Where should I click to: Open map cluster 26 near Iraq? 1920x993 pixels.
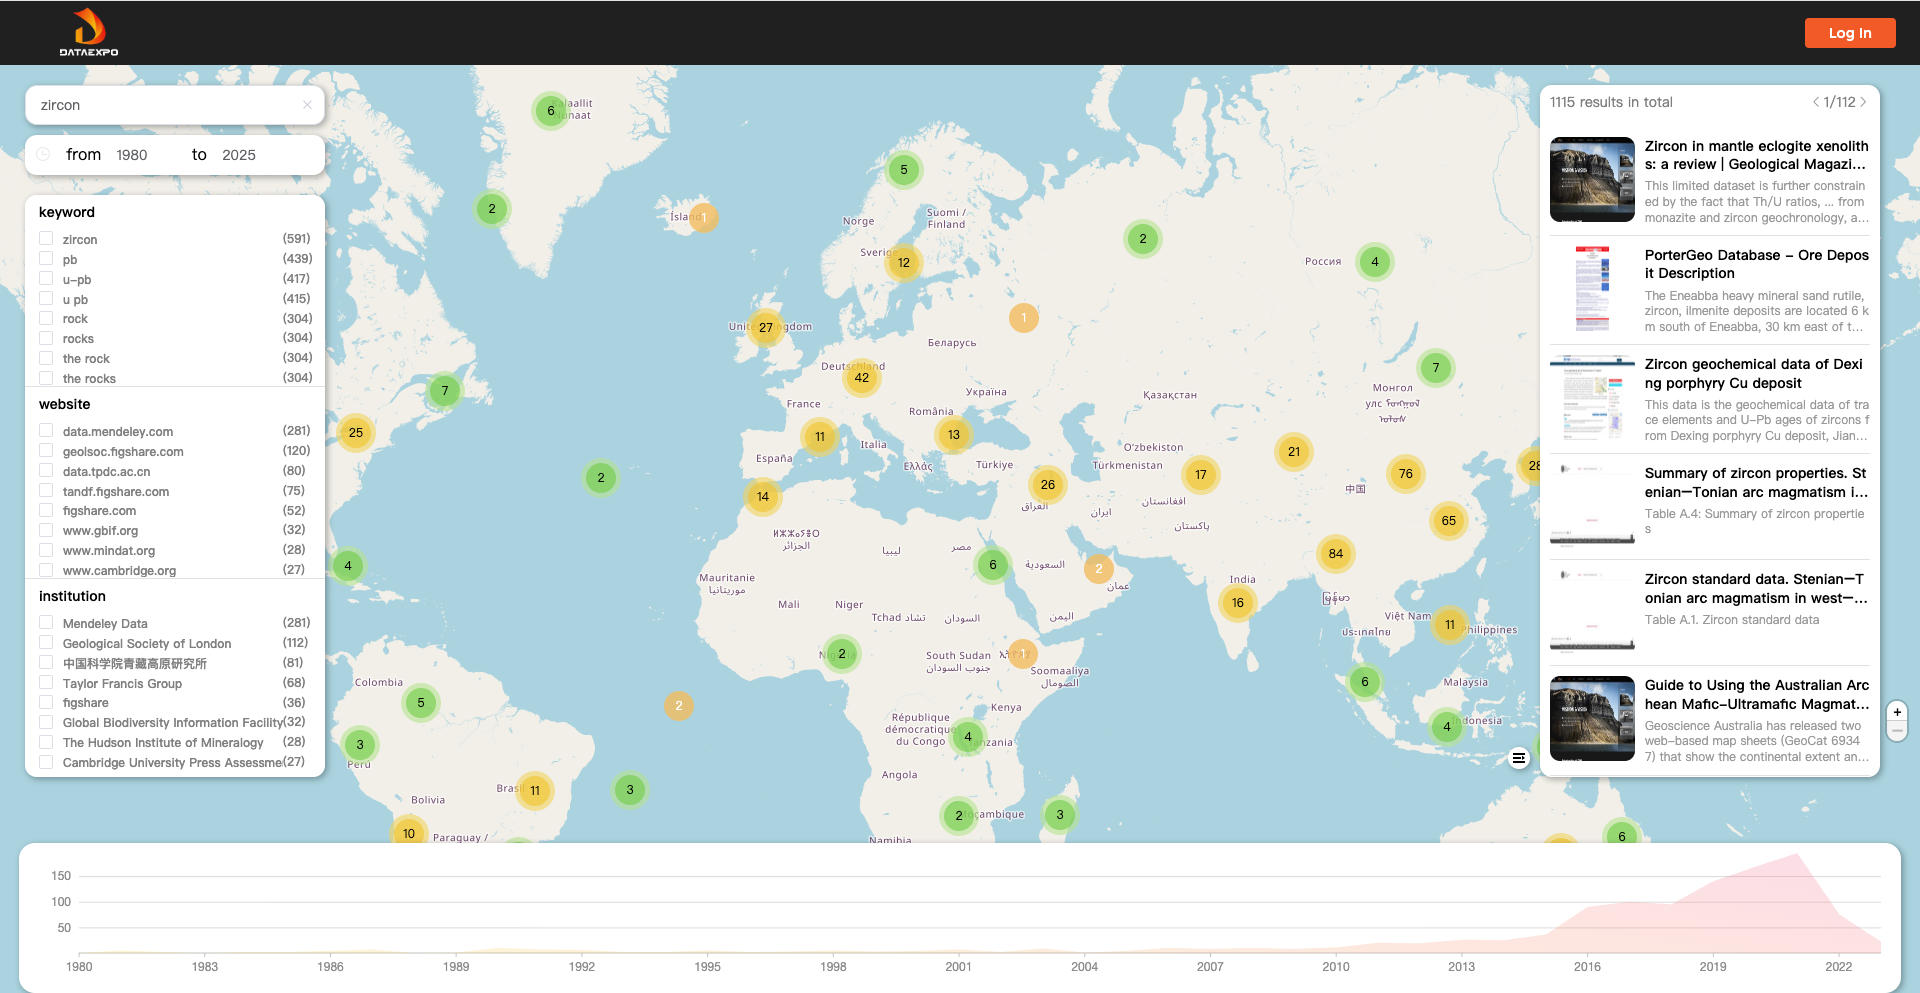(1048, 485)
